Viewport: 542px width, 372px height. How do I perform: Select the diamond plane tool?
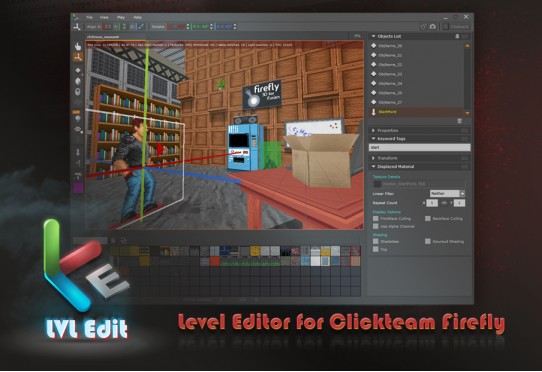pos(78,70)
